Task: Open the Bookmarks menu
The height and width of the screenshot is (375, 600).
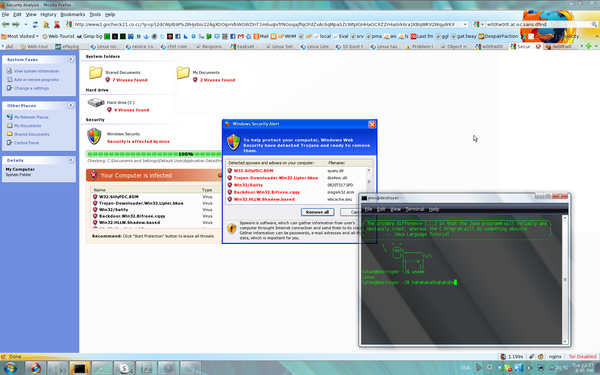Action: 73,15
